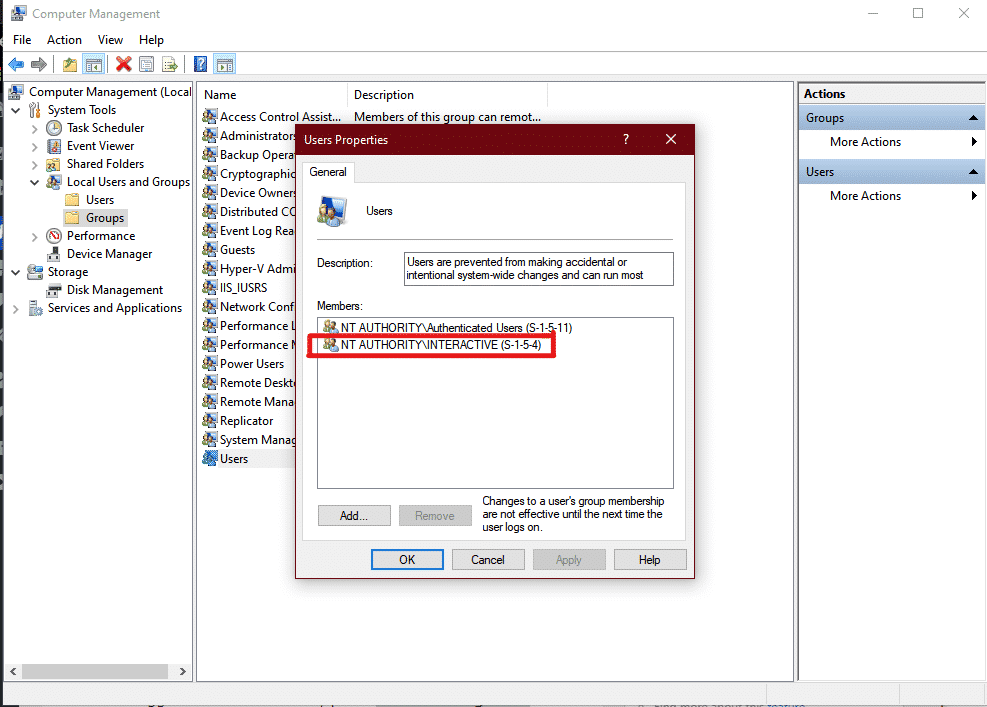Select the Event Log Readers group row

(249, 231)
